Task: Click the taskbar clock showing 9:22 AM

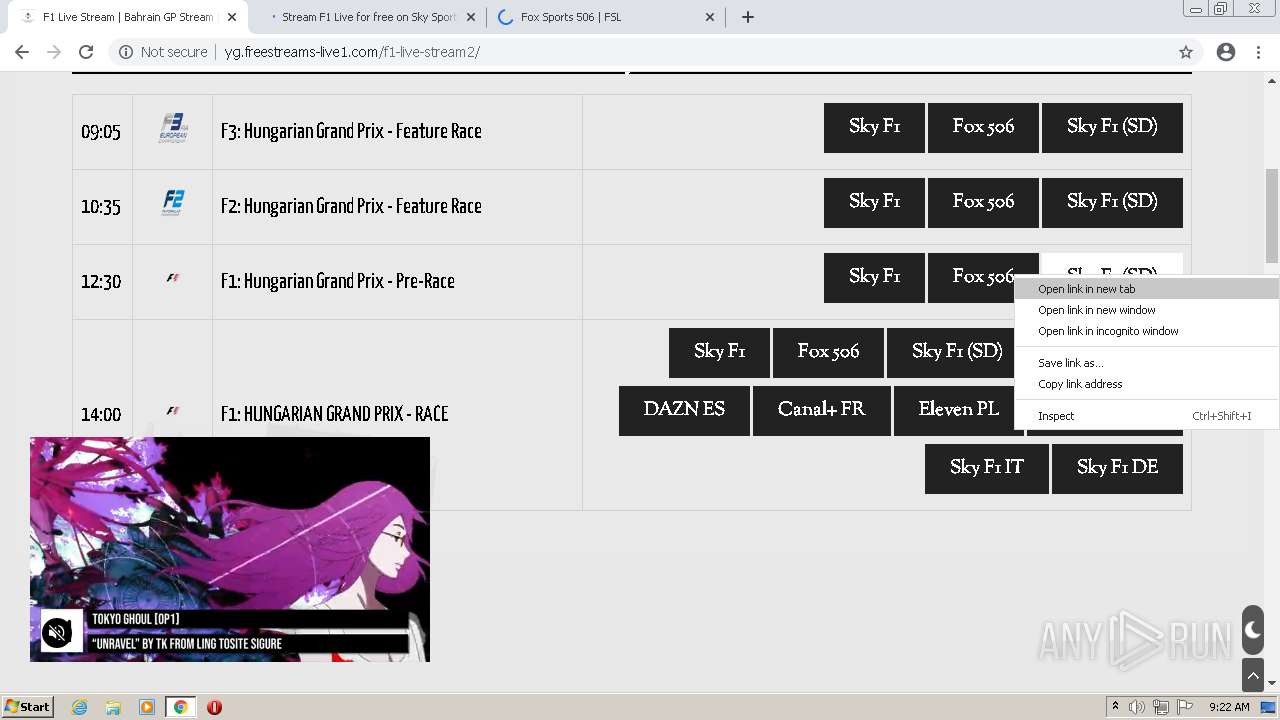Action: coord(1229,707)
